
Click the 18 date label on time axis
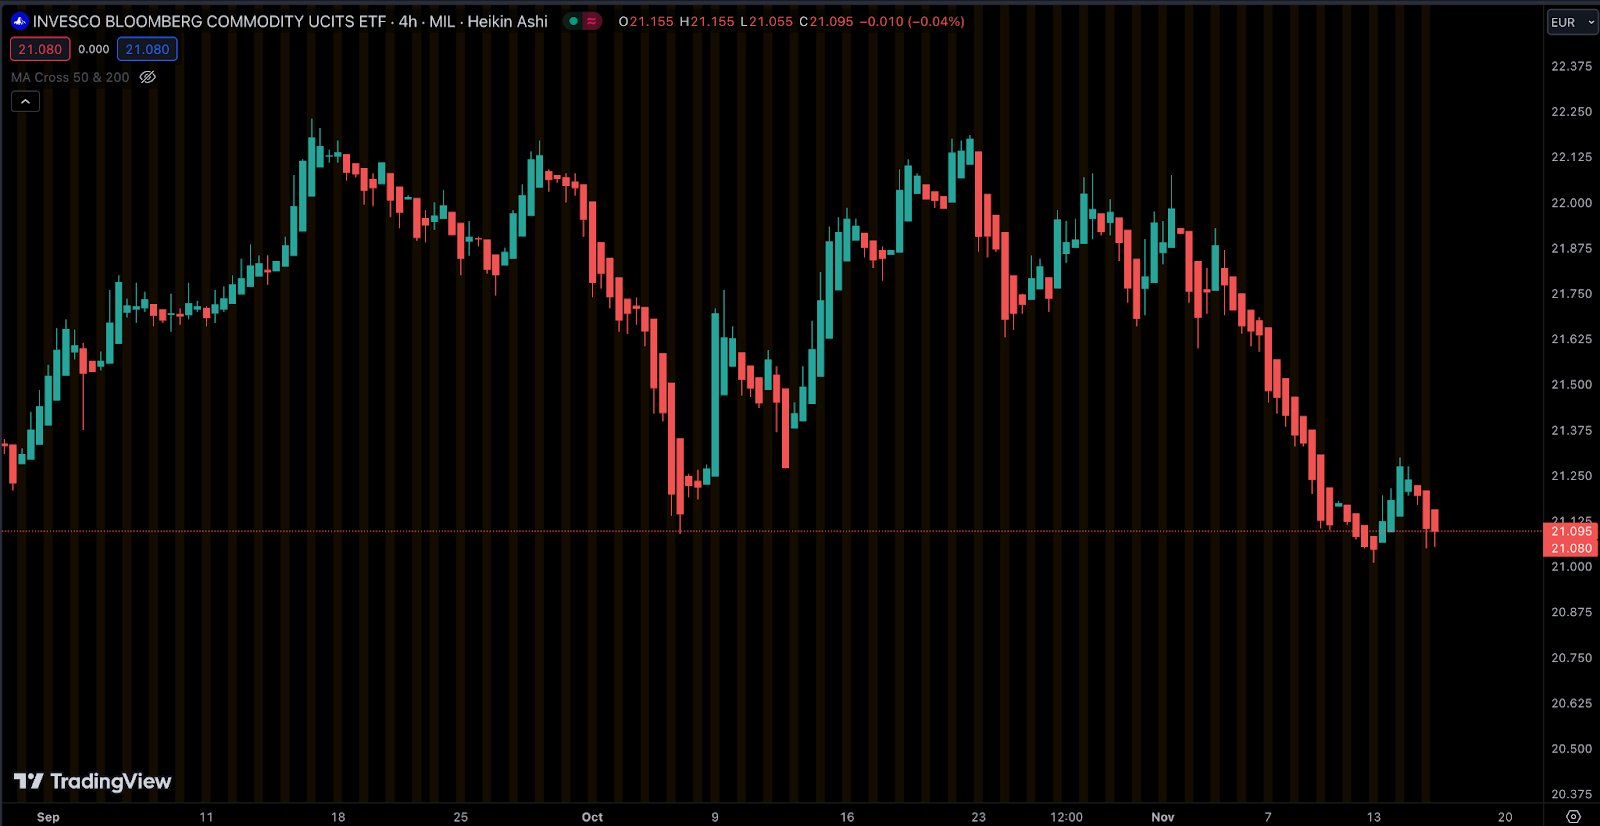click(x=338, y=817)
